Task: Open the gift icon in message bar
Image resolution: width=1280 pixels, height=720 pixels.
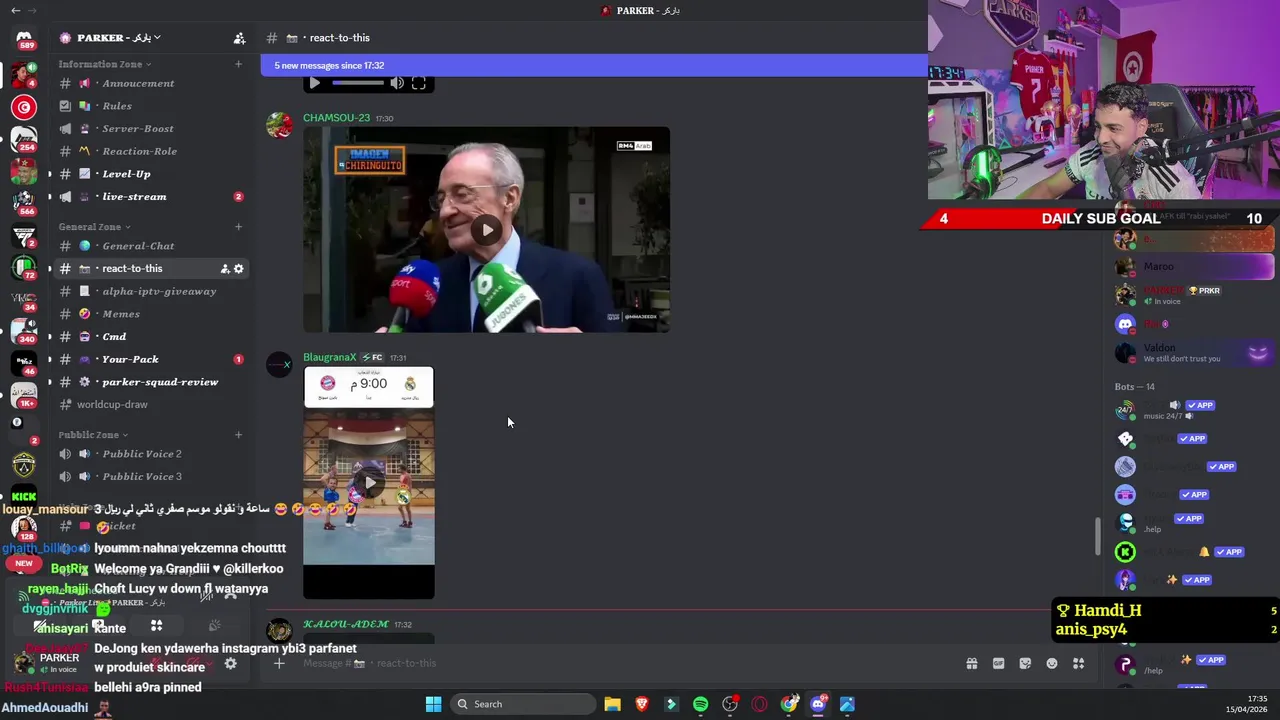Action: point(971,663)
